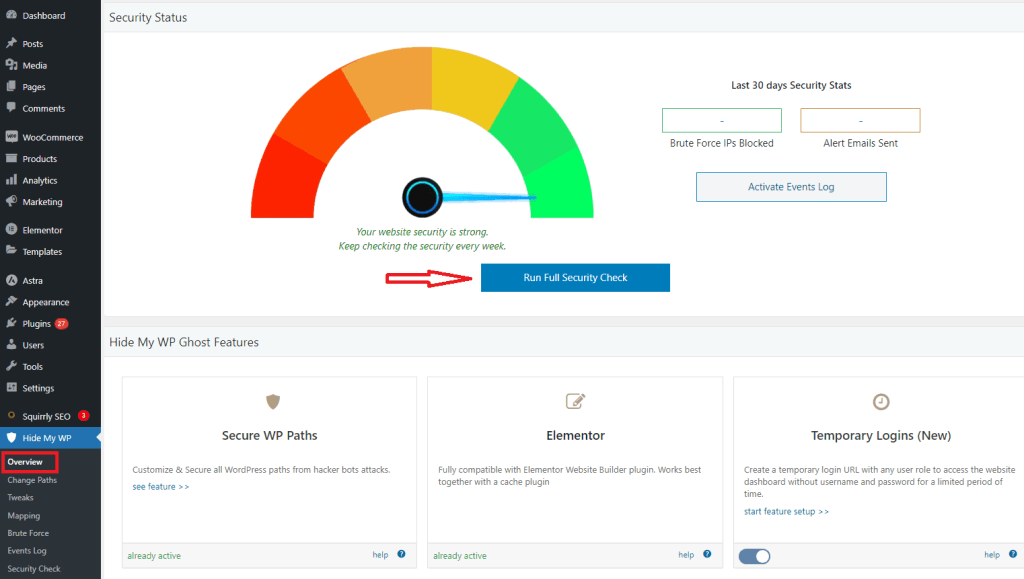Open the Tweaks submenu
Screen dimensions: 1024x579
tap(20, 497)
